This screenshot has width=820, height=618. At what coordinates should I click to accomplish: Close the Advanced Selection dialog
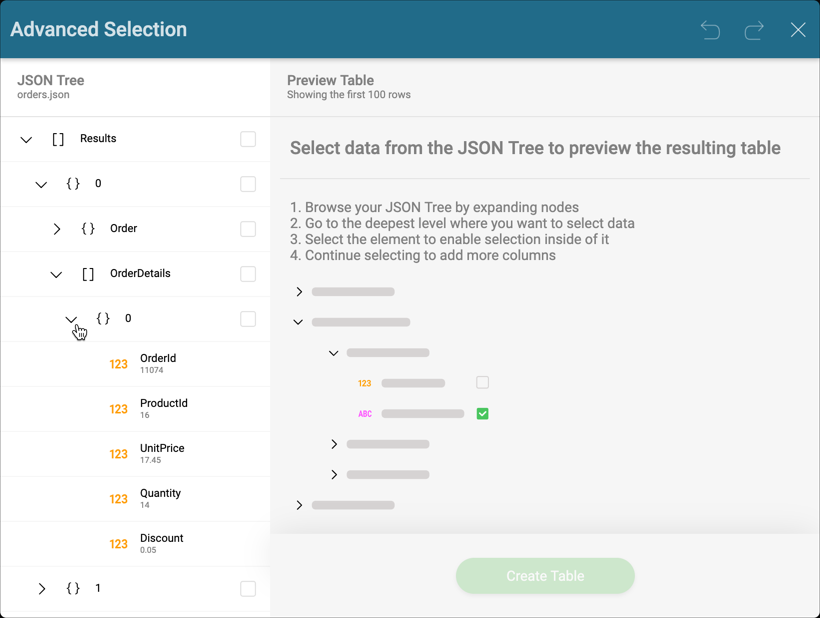point(798,30)
